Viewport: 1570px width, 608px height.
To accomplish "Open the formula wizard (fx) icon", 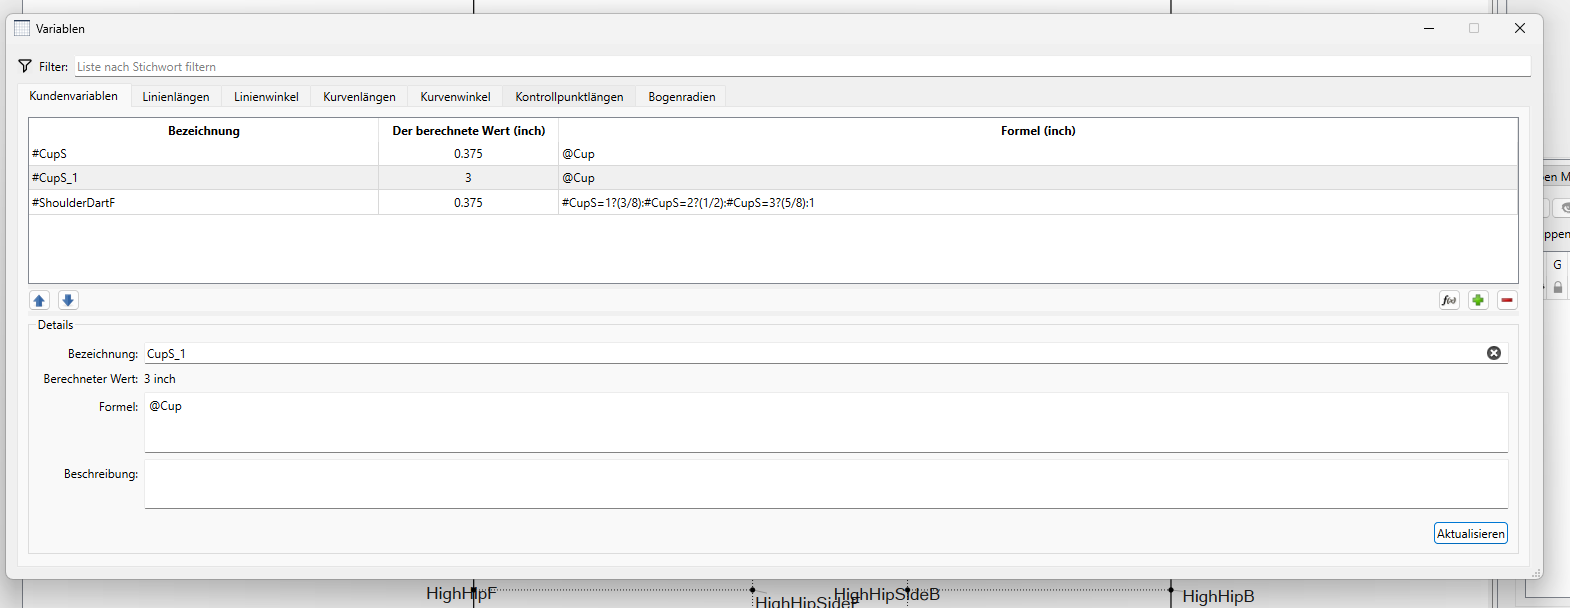I will coord(1449,300).
